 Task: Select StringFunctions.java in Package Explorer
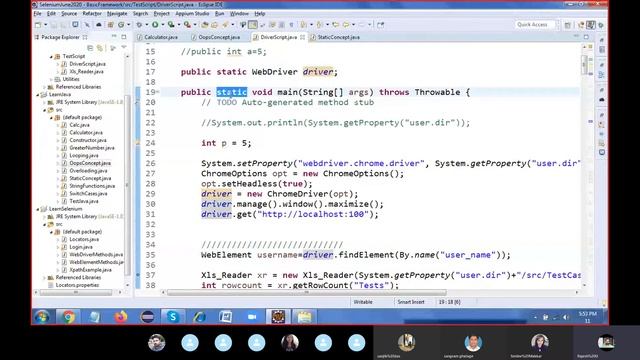click(x=92, y=186)
